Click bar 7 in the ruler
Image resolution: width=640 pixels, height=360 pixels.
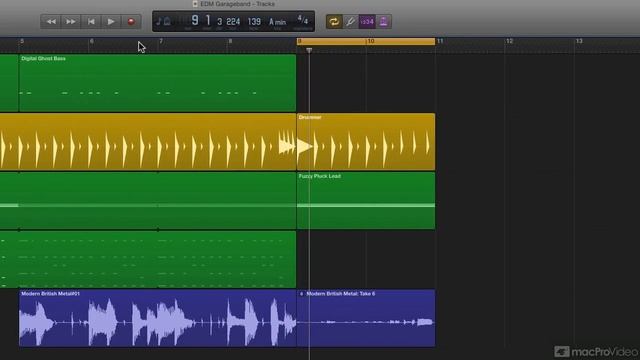[x=161, y=41]
